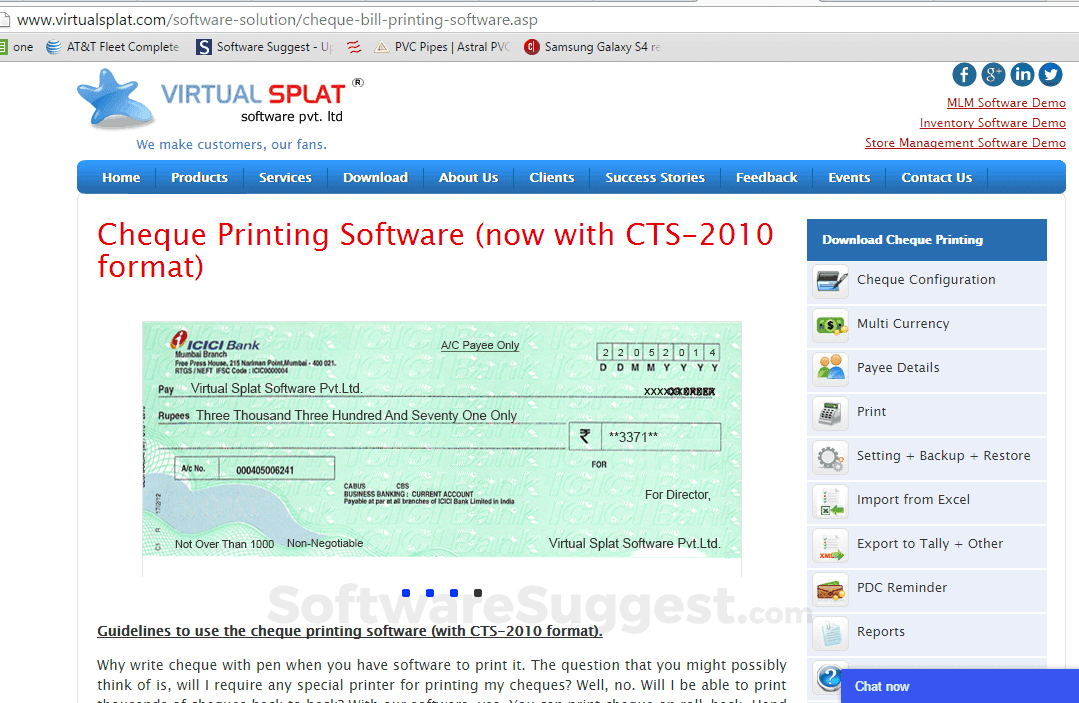Select the Multi Currency icon
The width and height of the screenshot is (1079, 703).
click(x=830, y=325)
